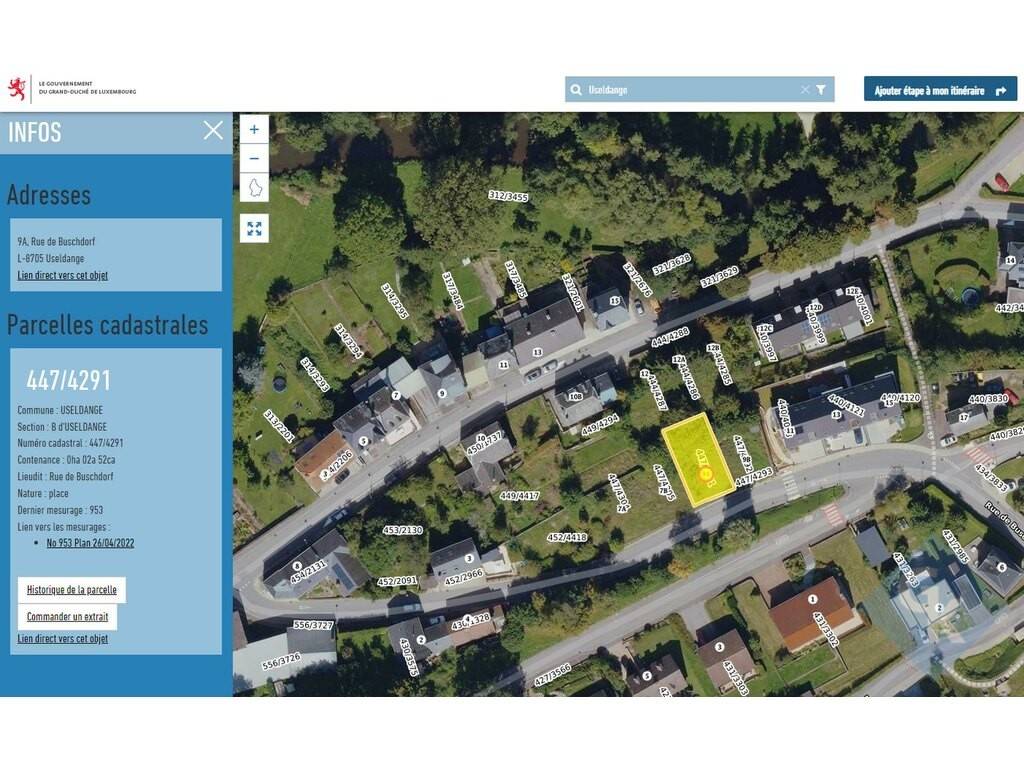1024x768 pixels.
Task: Click parcel label 453/2130 on map
Action: point(402,529)
